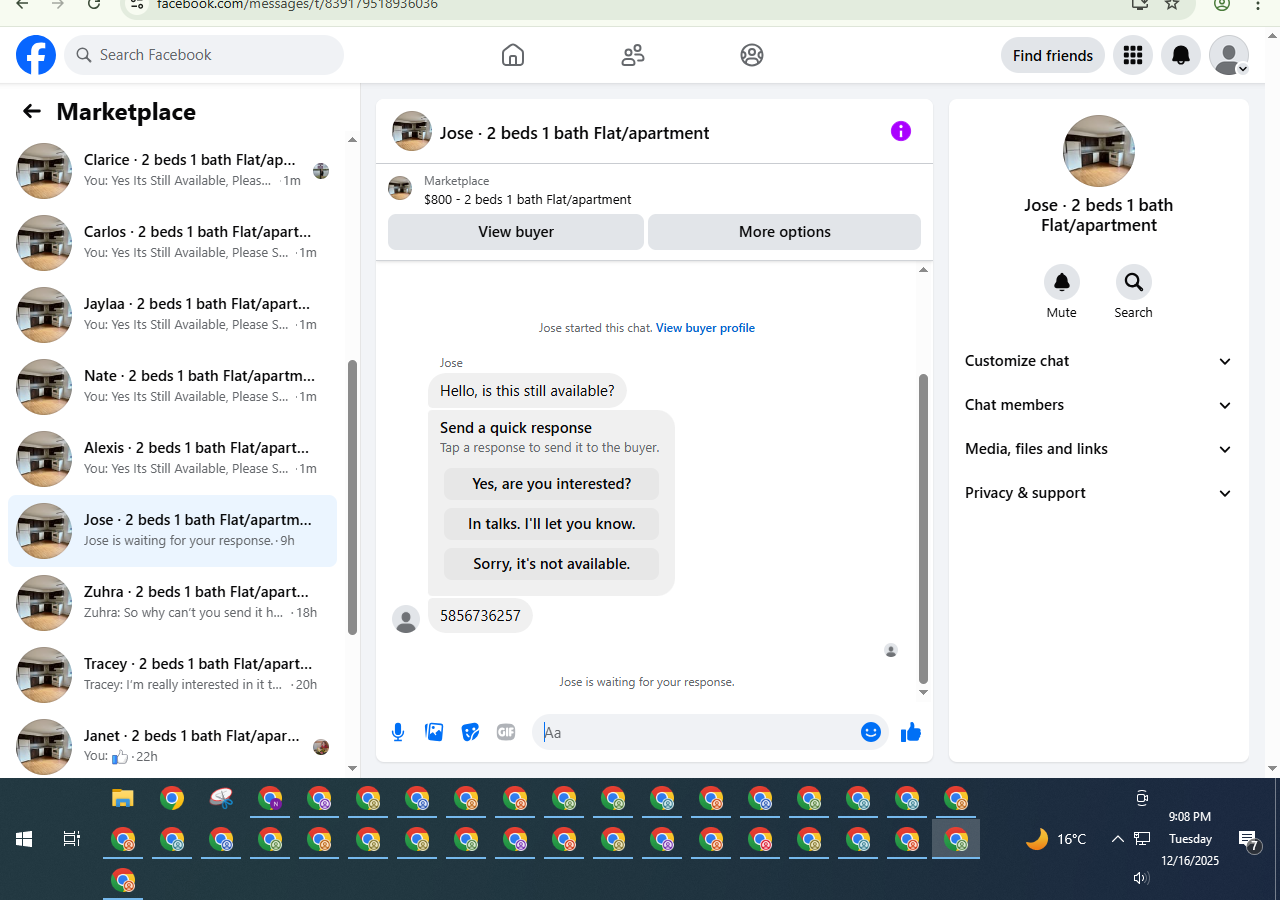Click the More options button
The image size is (1280, 900).
coord(785,232)
